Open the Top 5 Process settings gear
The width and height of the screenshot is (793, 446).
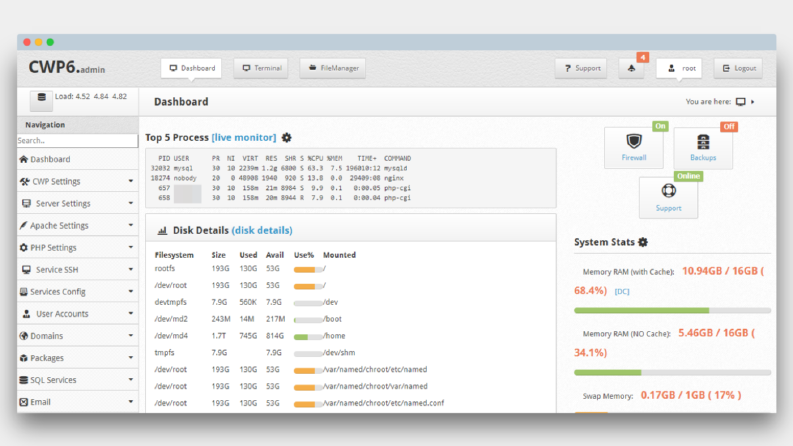287,138
